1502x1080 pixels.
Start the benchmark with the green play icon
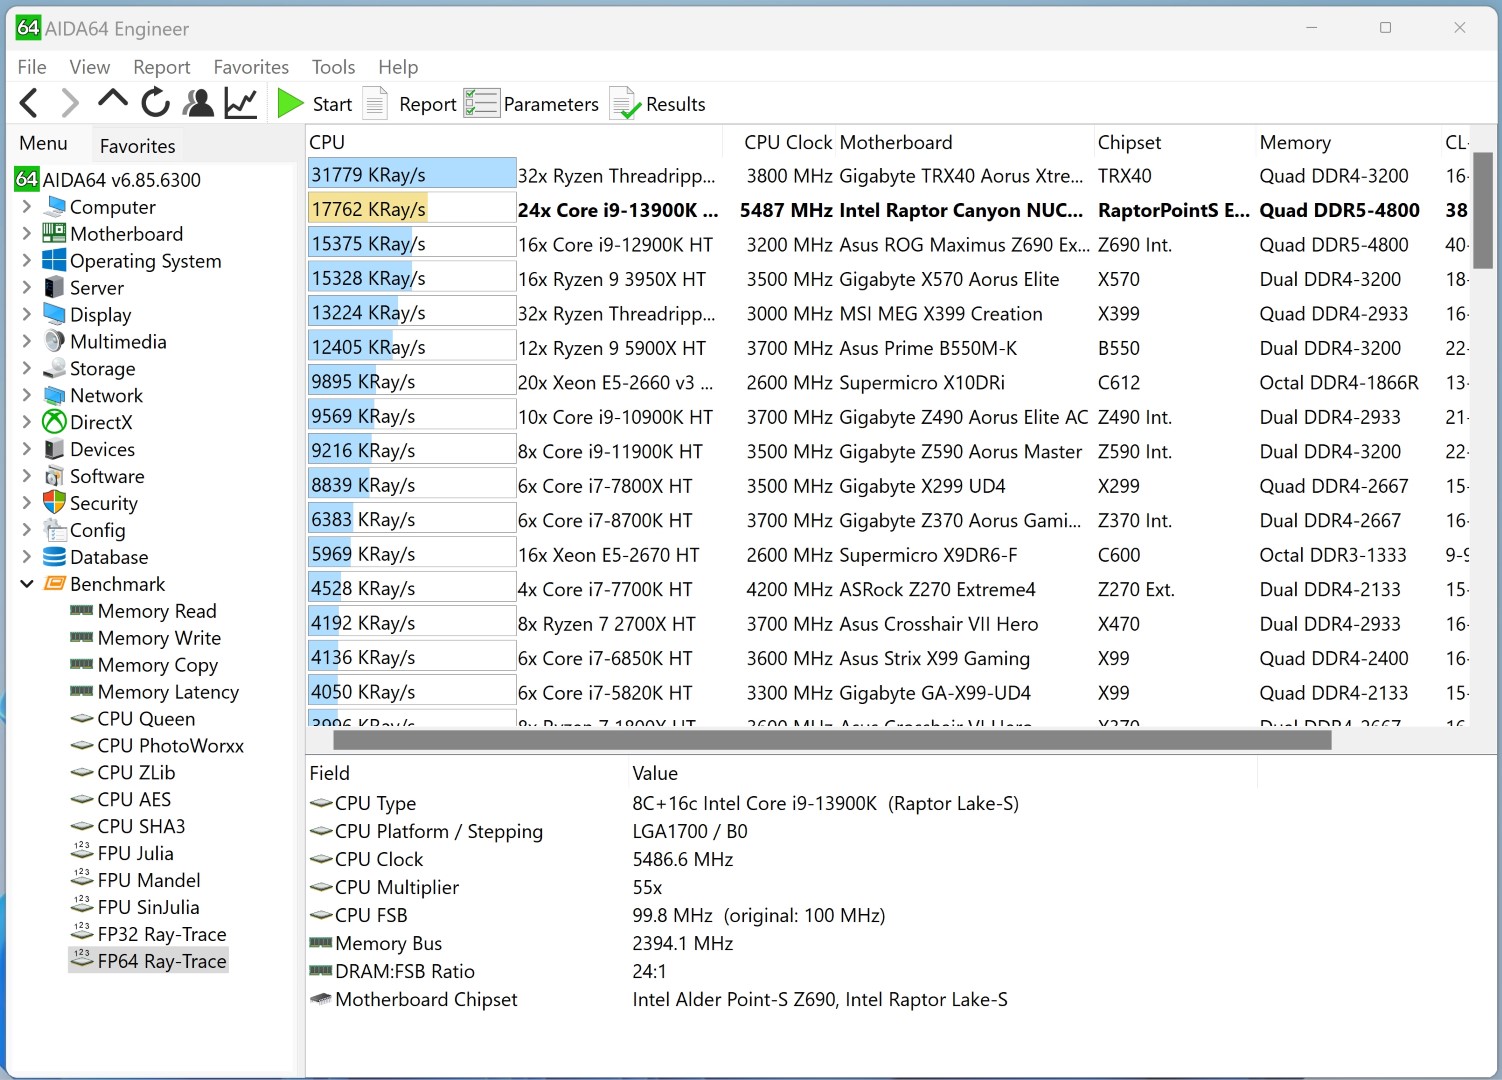(290, 103)
